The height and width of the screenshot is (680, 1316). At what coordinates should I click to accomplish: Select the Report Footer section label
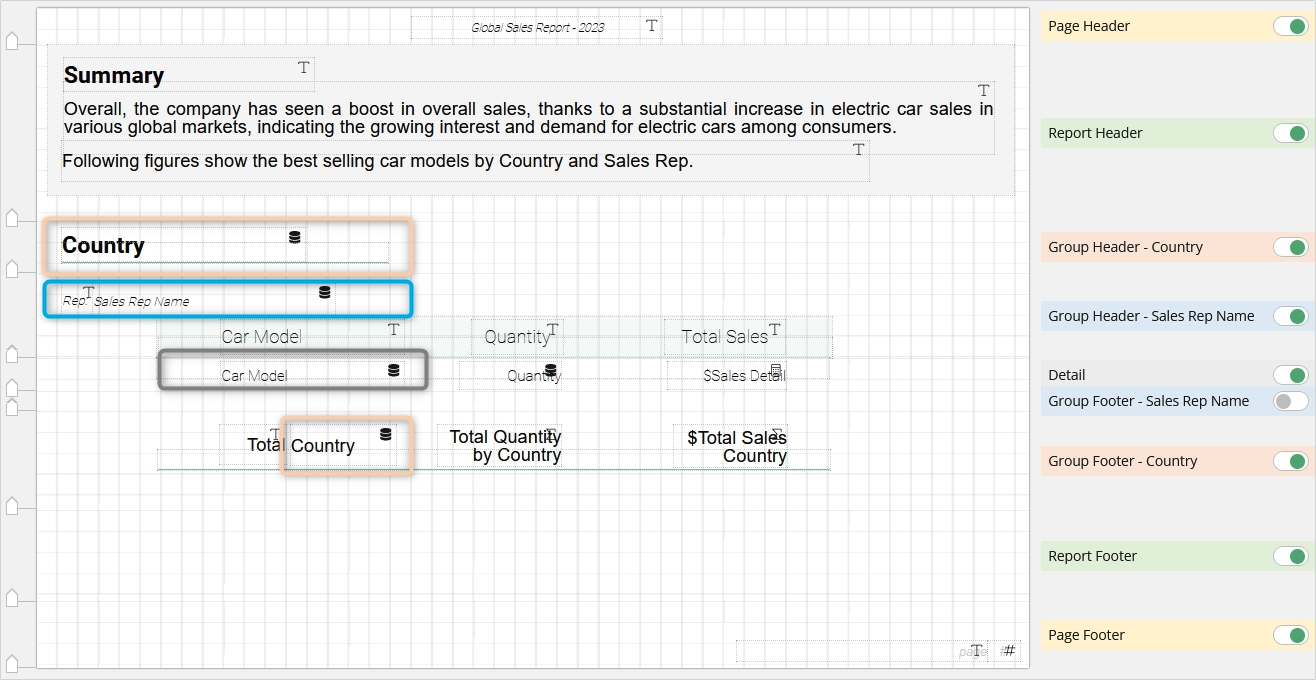1092,556
